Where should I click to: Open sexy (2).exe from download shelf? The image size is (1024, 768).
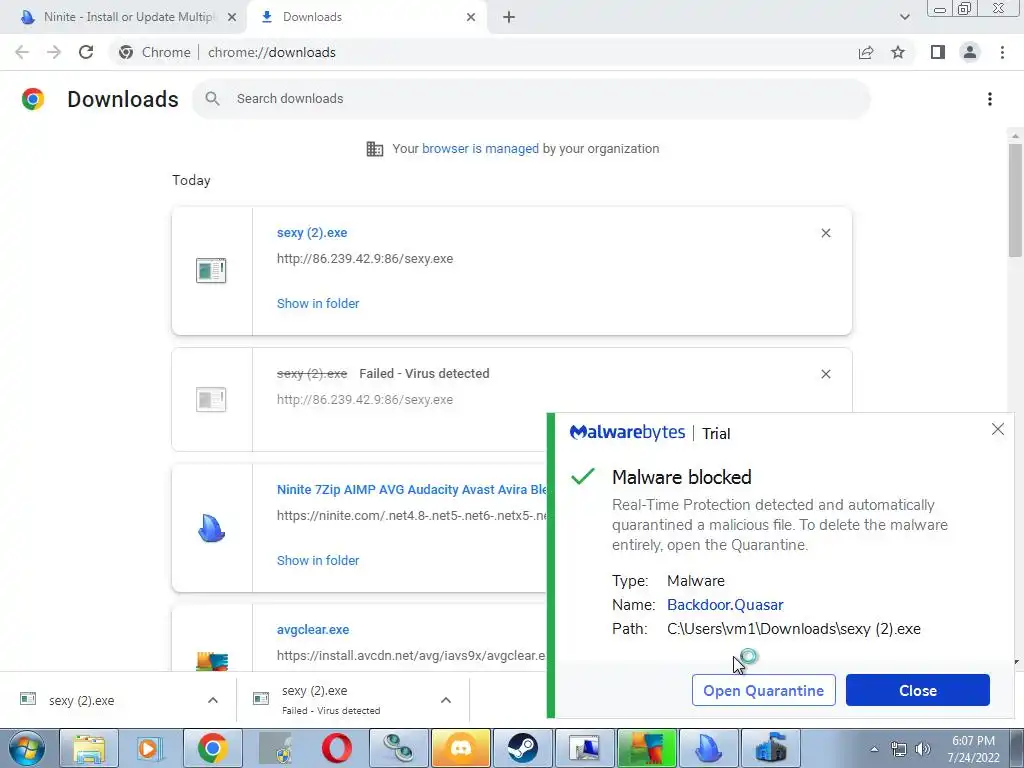(82, 700)
